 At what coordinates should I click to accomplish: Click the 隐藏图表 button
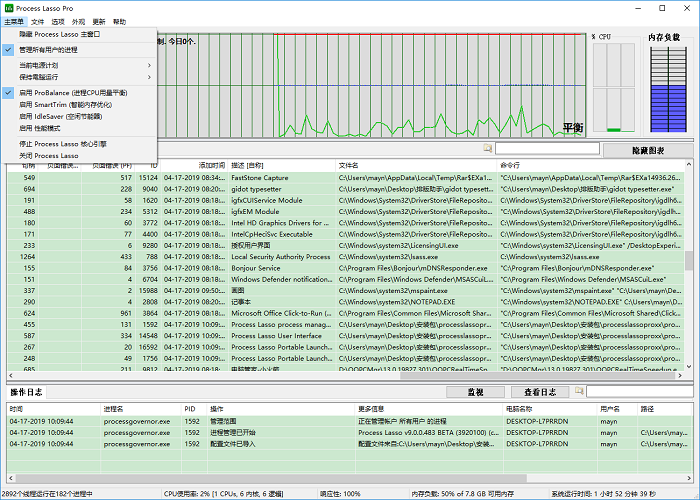[x=647, y=149]
